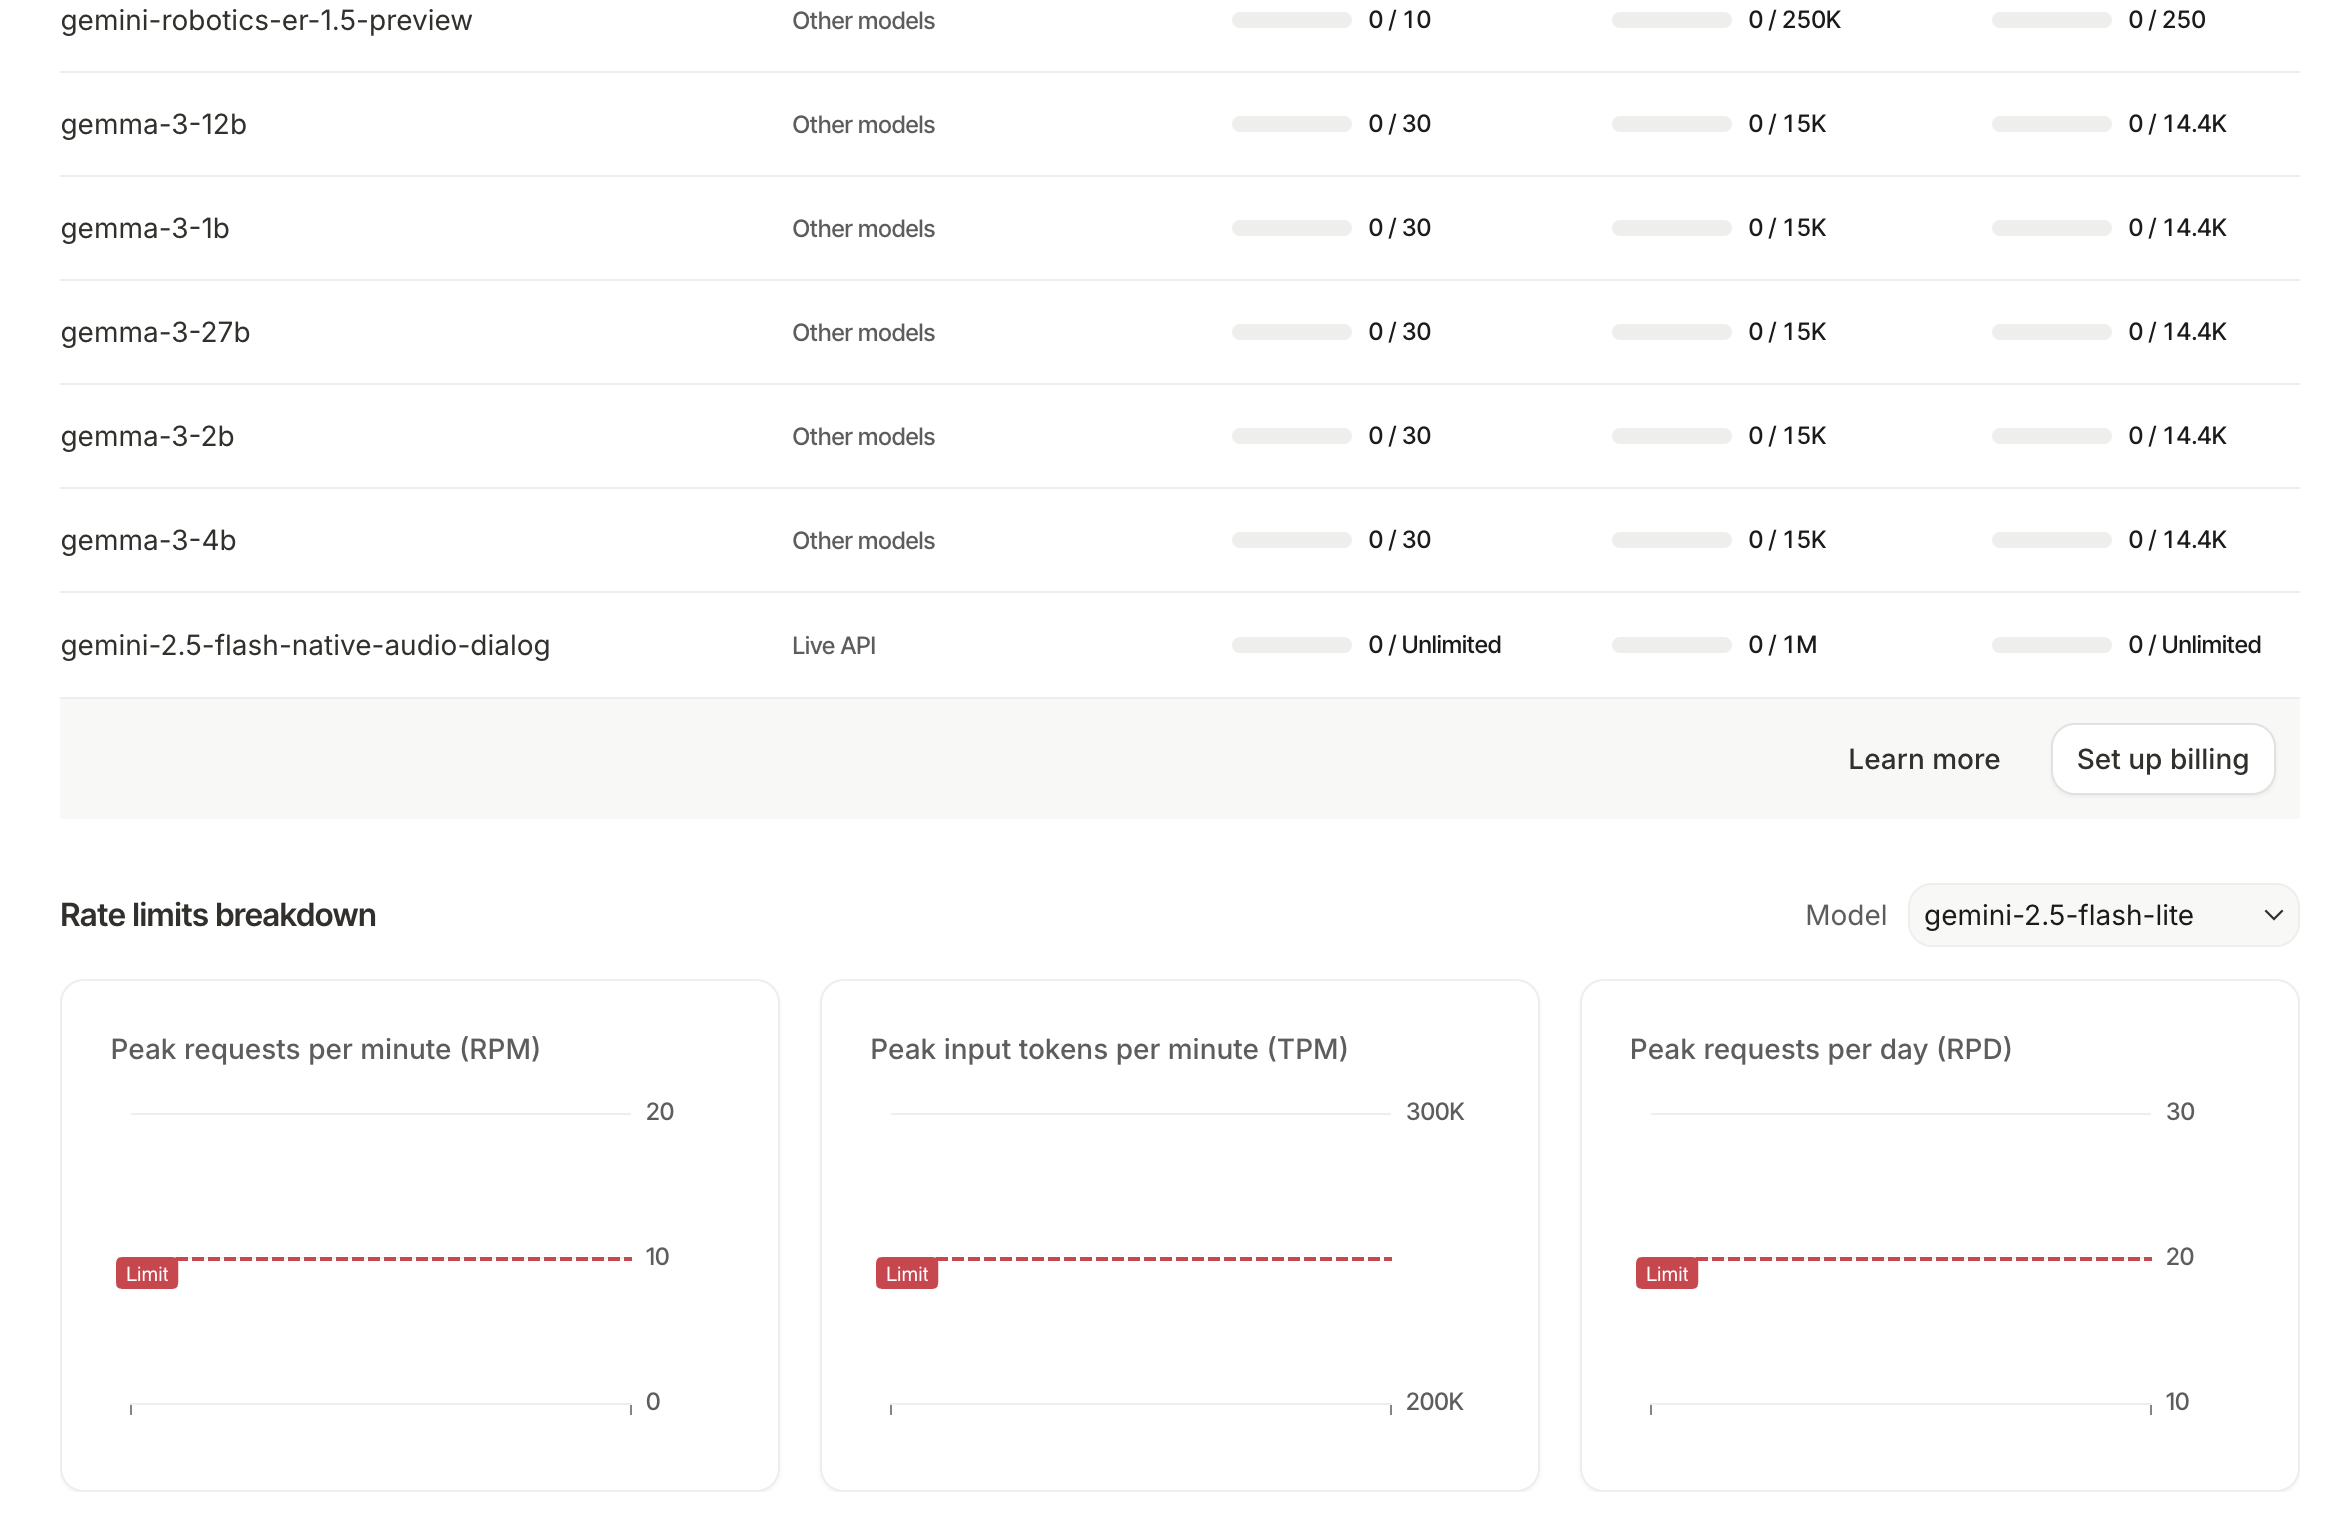Click the Live API category label
Screen dimensions: 2338x1534
[833, 646]
